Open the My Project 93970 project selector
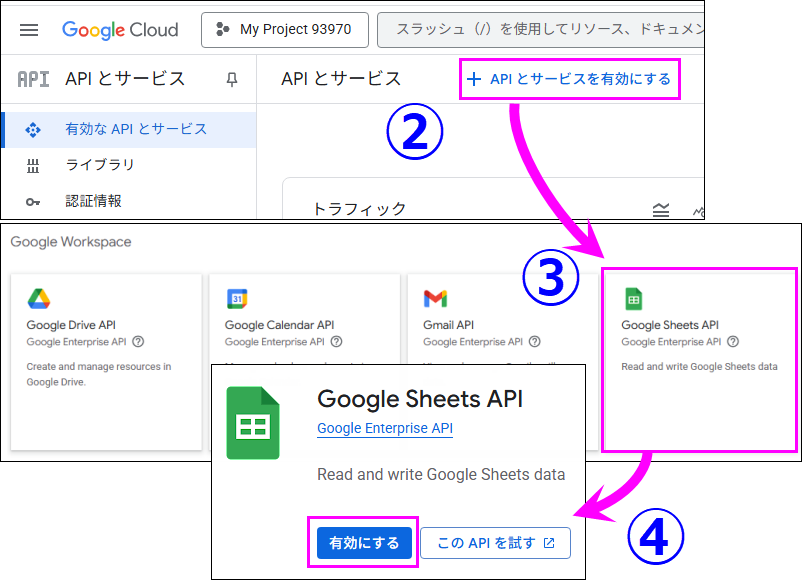Screen dimensions: 802x580 coord(285,30)
